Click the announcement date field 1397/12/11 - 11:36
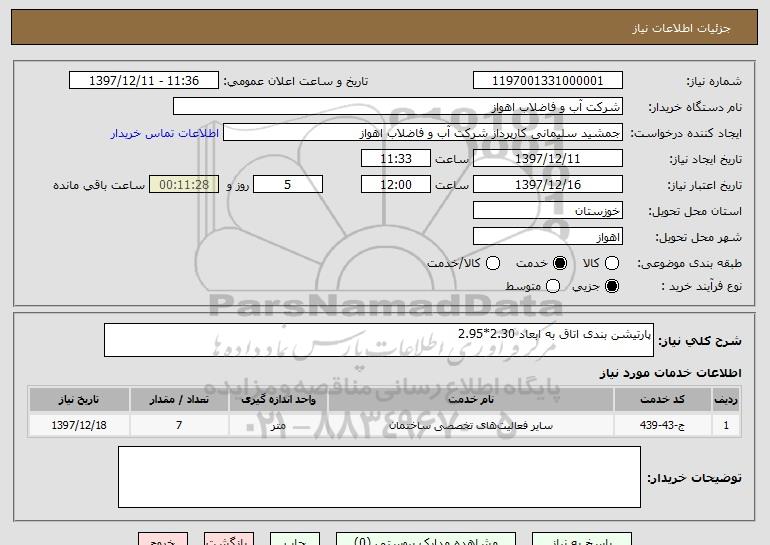Screen dimensions: 770x545 tap(144, 81)
